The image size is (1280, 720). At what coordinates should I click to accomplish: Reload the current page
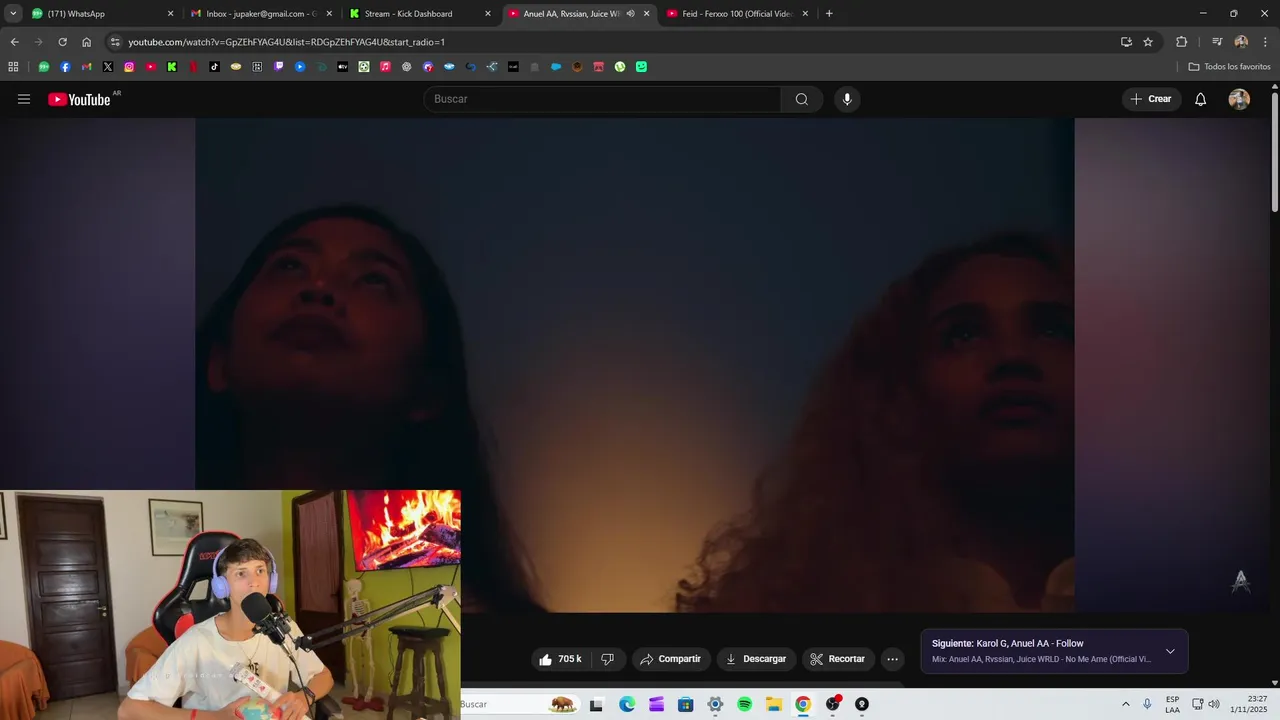(62, 42)
